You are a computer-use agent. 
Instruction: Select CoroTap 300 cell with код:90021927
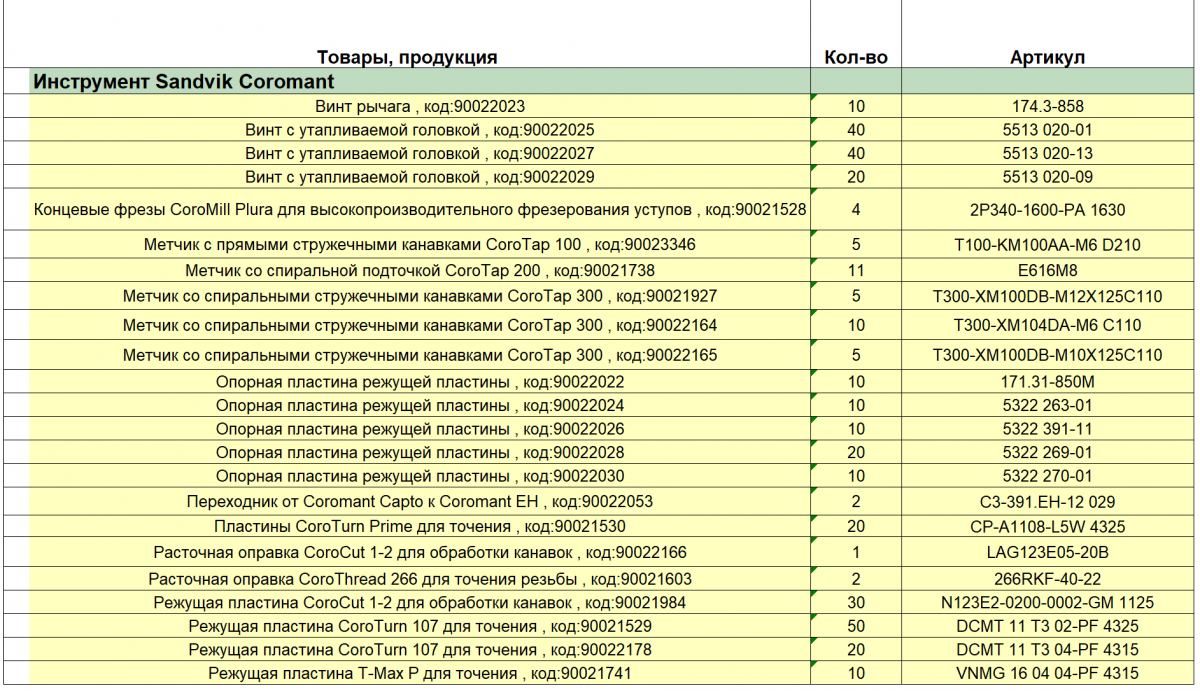(419, 297)
